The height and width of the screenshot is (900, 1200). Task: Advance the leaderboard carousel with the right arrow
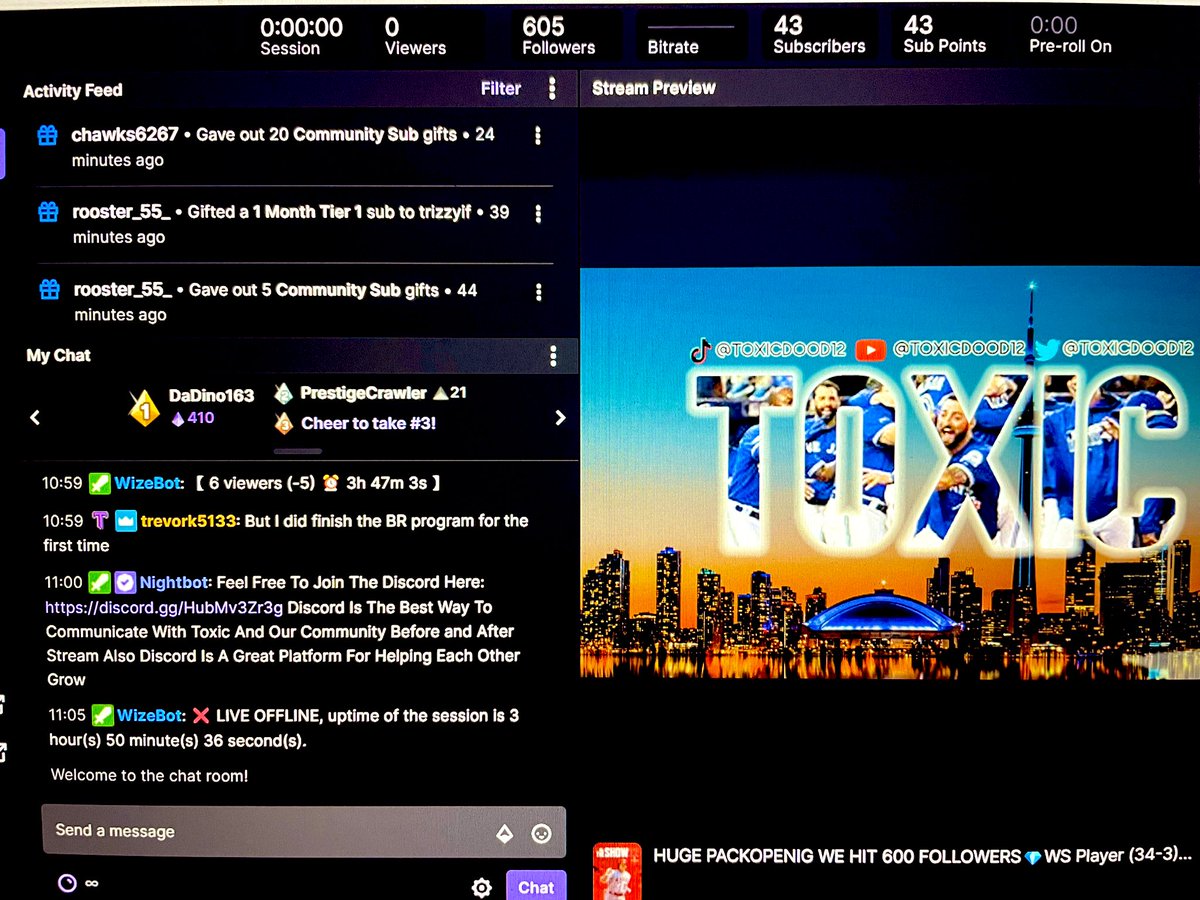click(x=561, y=417)
